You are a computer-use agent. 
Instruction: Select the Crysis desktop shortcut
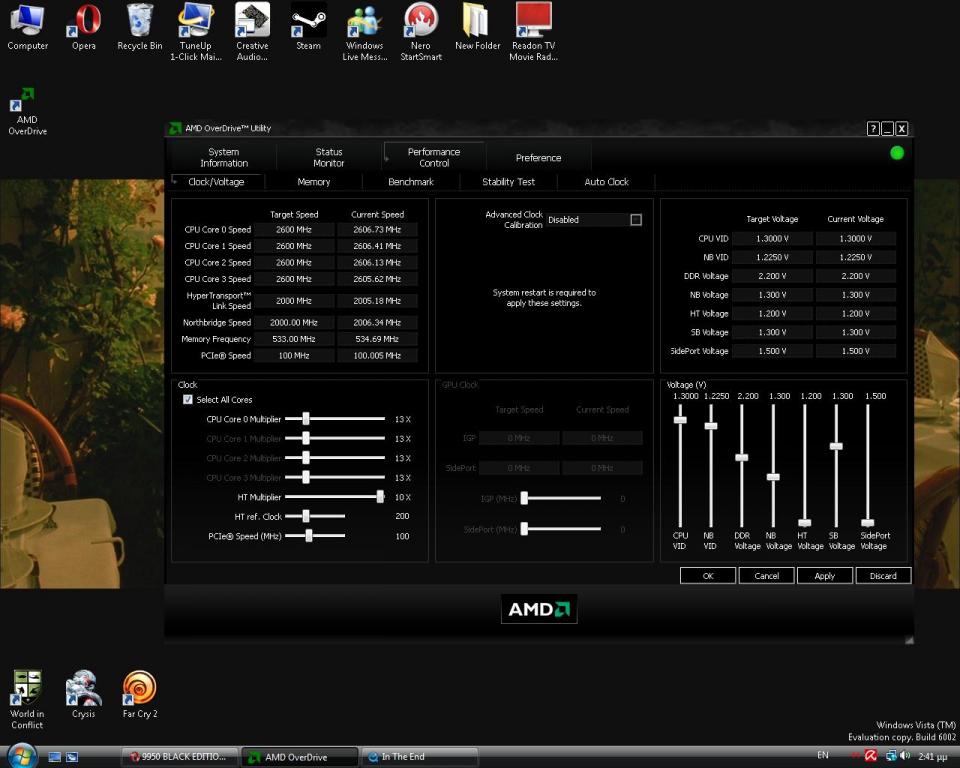[83, 695]
